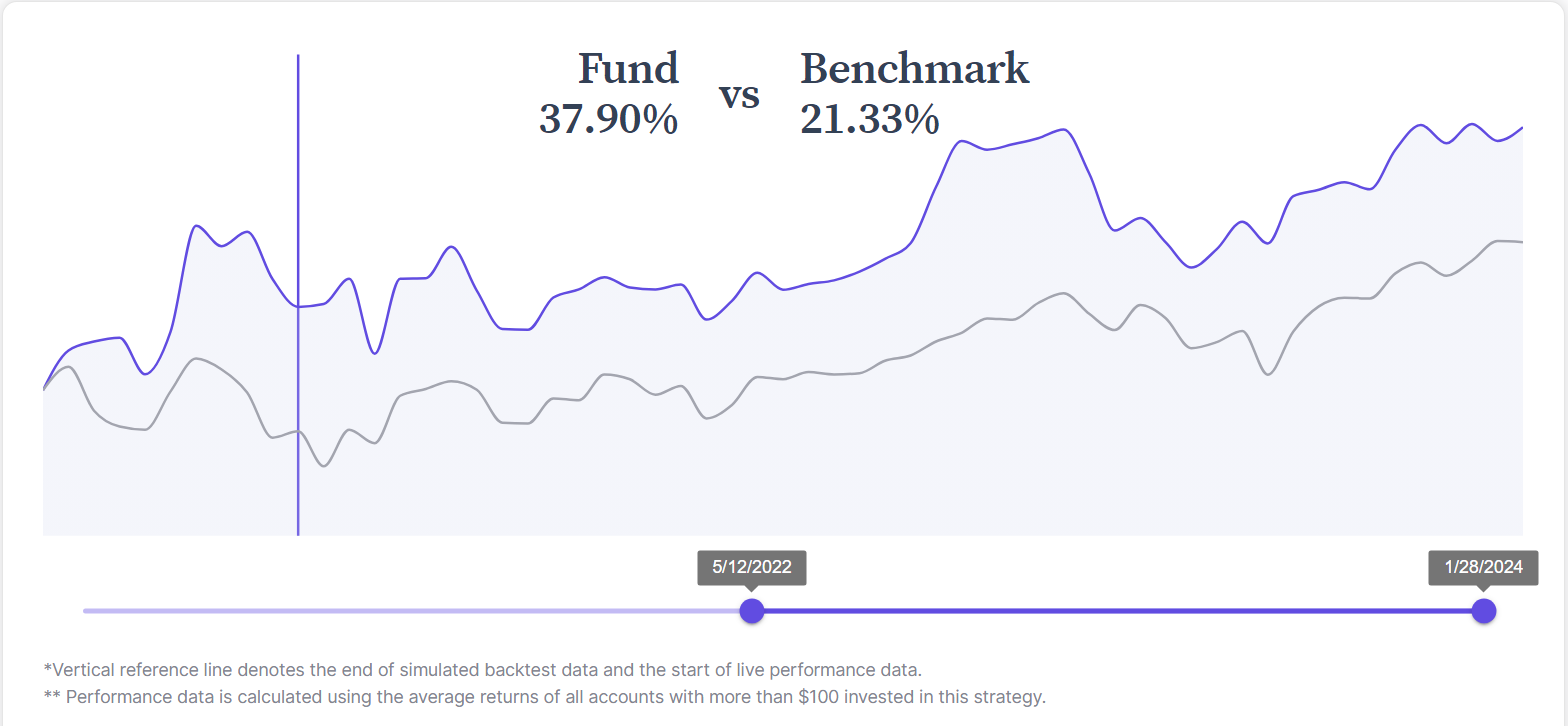Click the "Fund" heading label
Viewport: 1568px width, 726px height.
pos(628,68)
